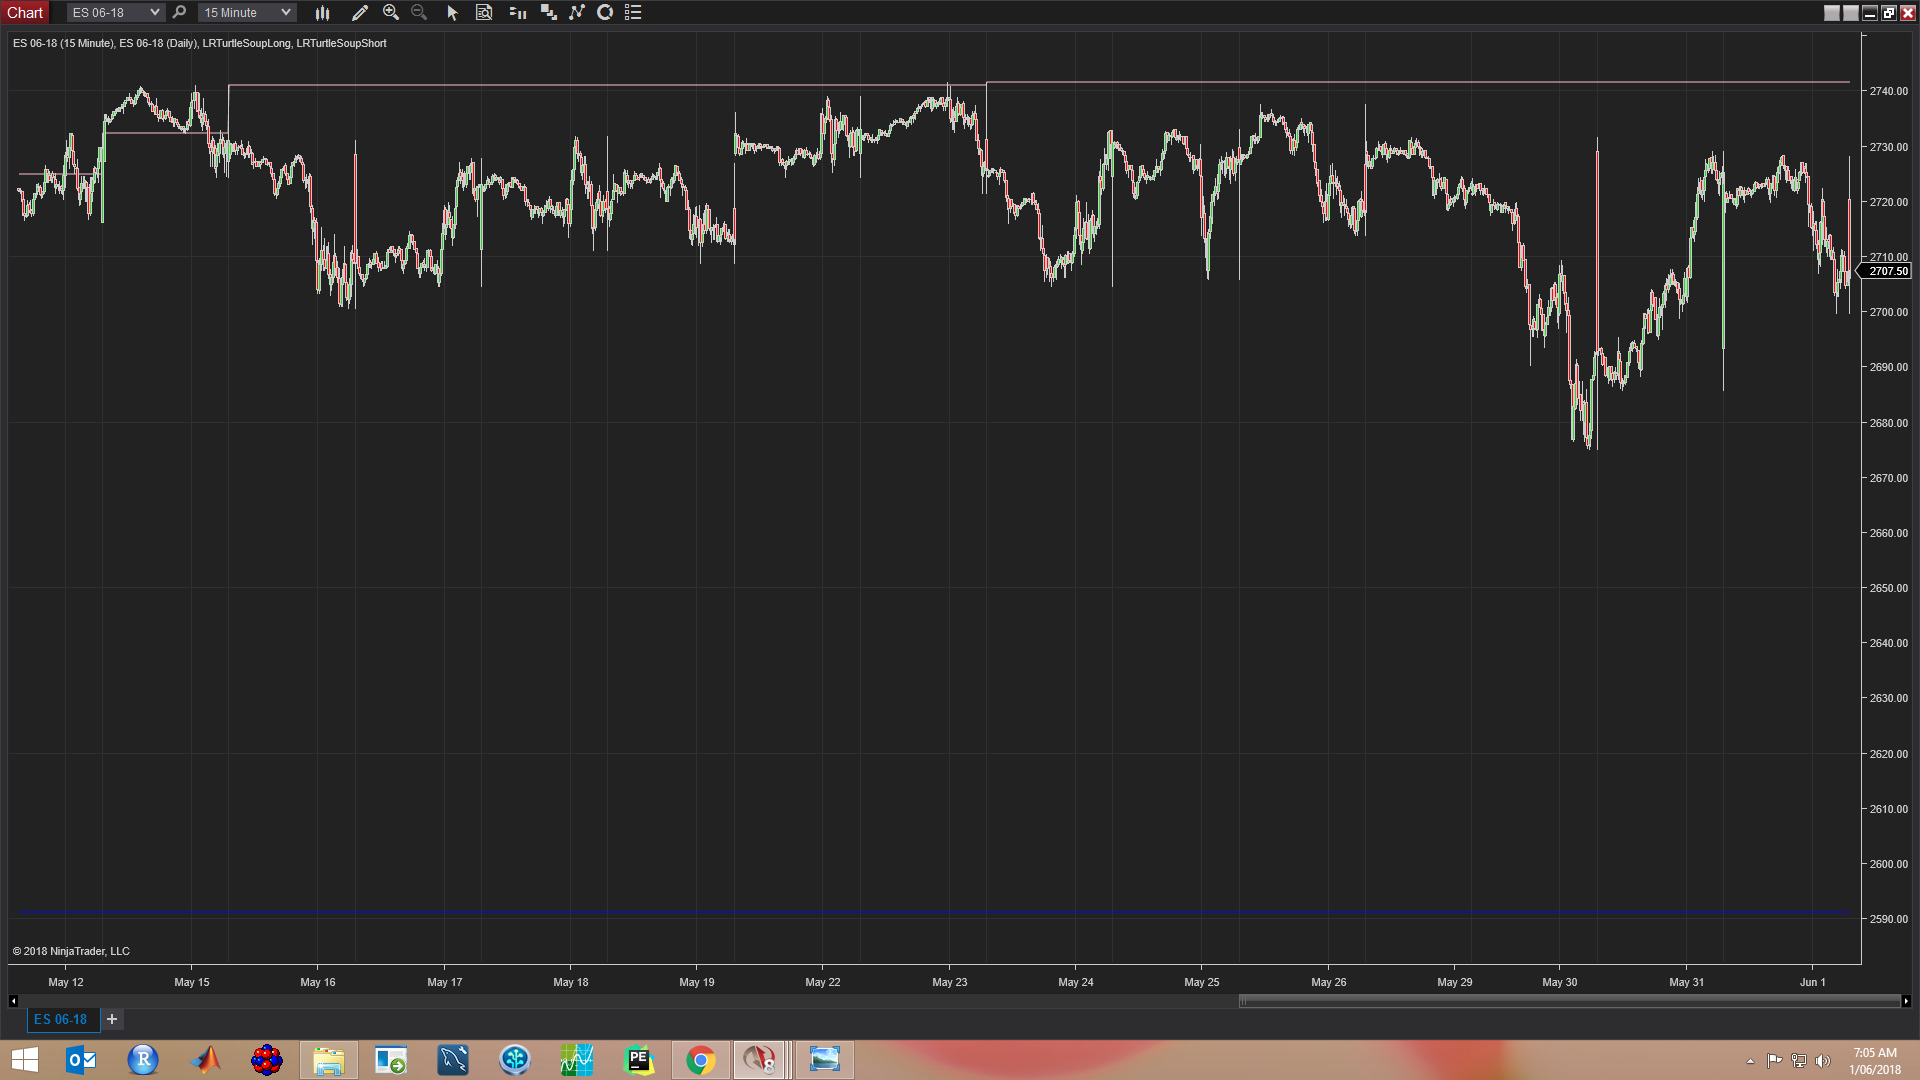Expand the ES 06-18 instrument dropdown

point(155,13)
